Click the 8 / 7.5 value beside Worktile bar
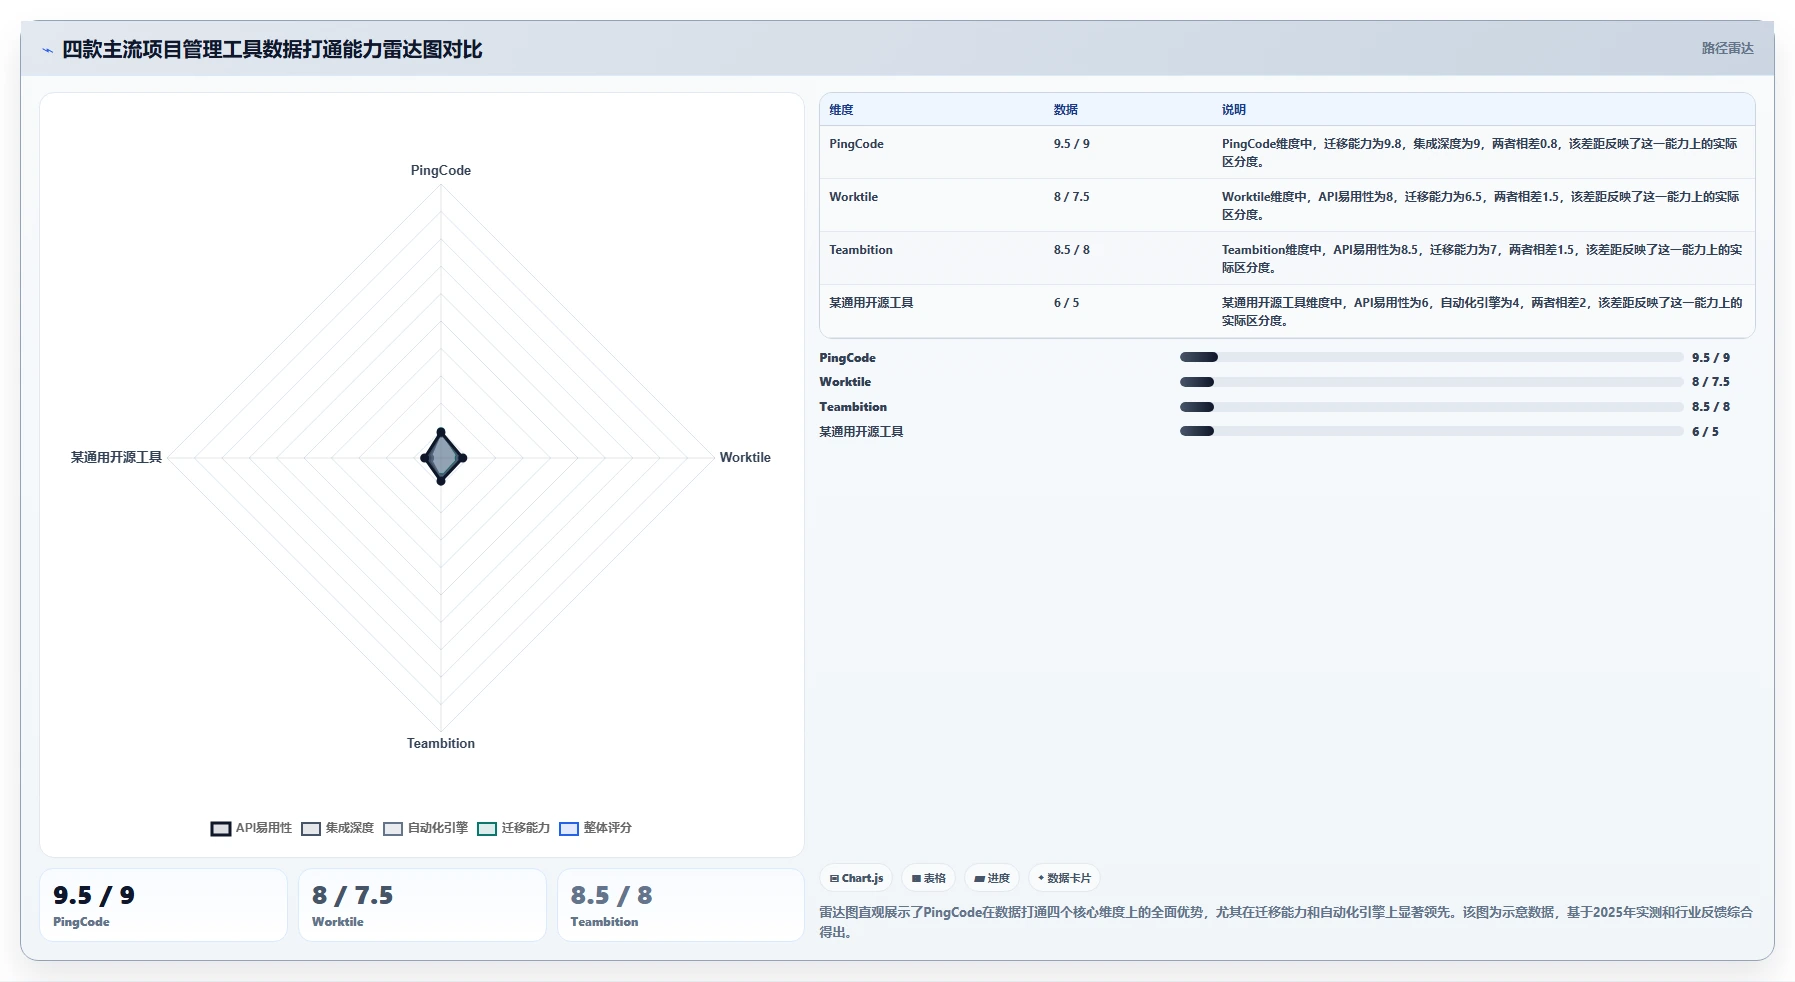1795x982 pixels. coord(1711,382)
